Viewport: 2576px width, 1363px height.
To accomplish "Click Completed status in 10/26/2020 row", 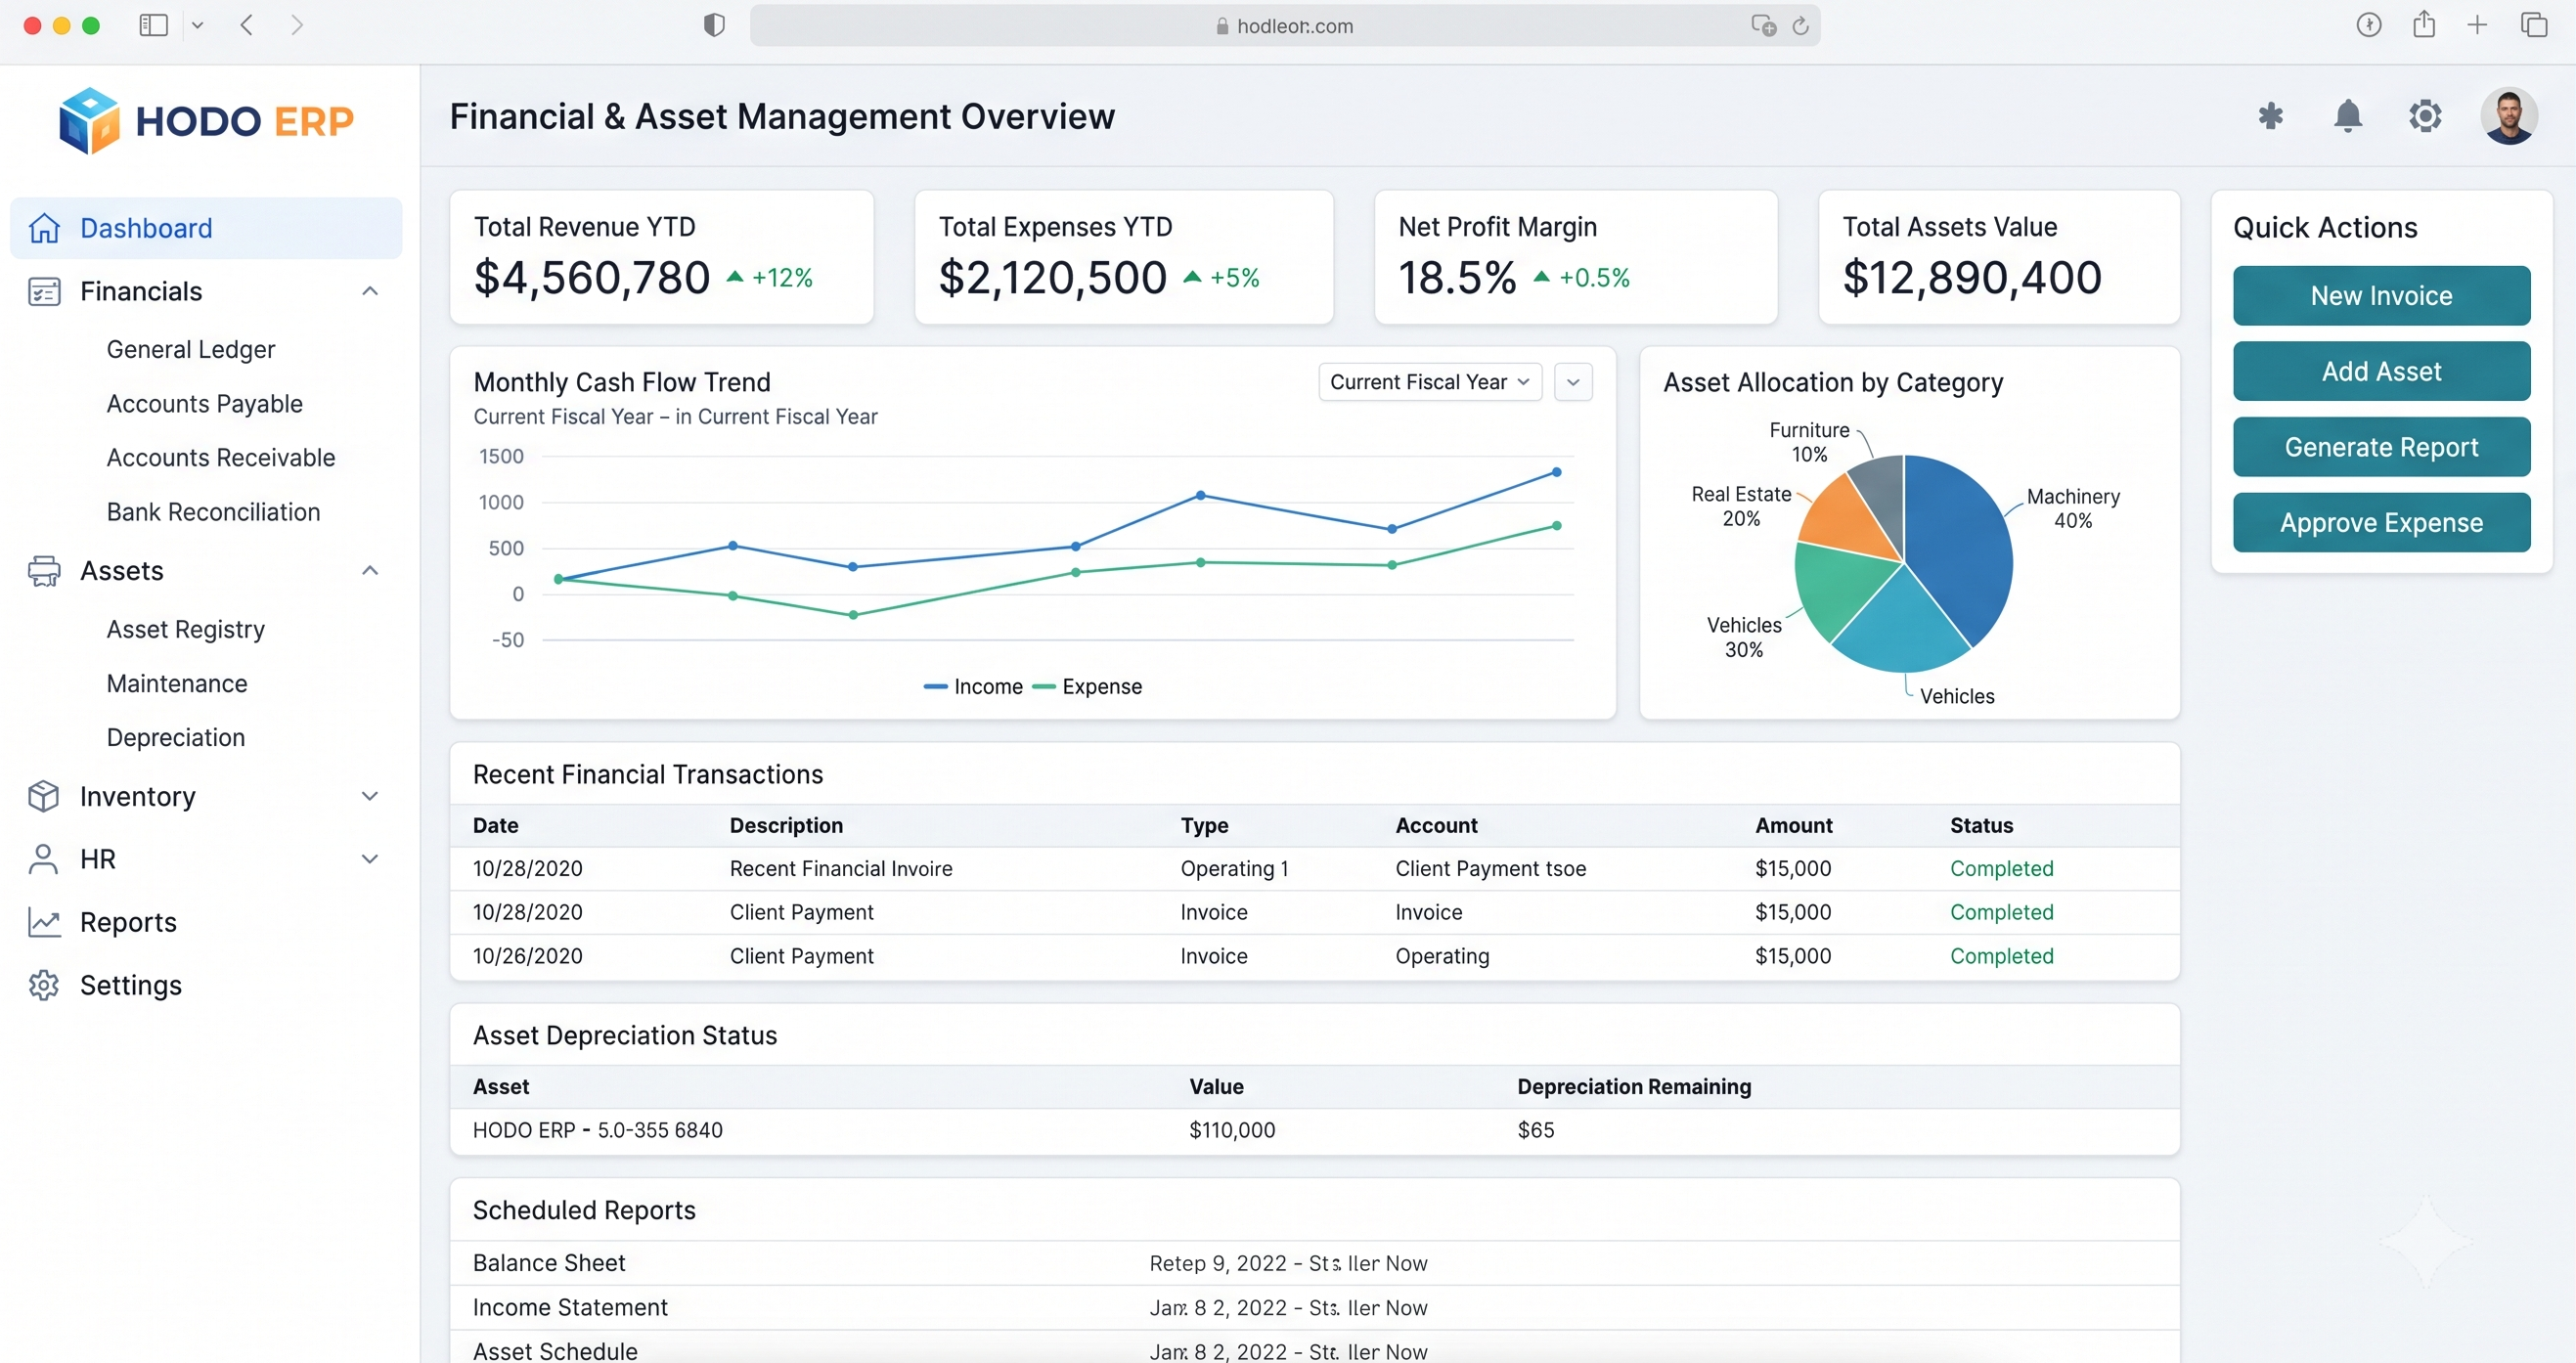I will pos(2001,956).
